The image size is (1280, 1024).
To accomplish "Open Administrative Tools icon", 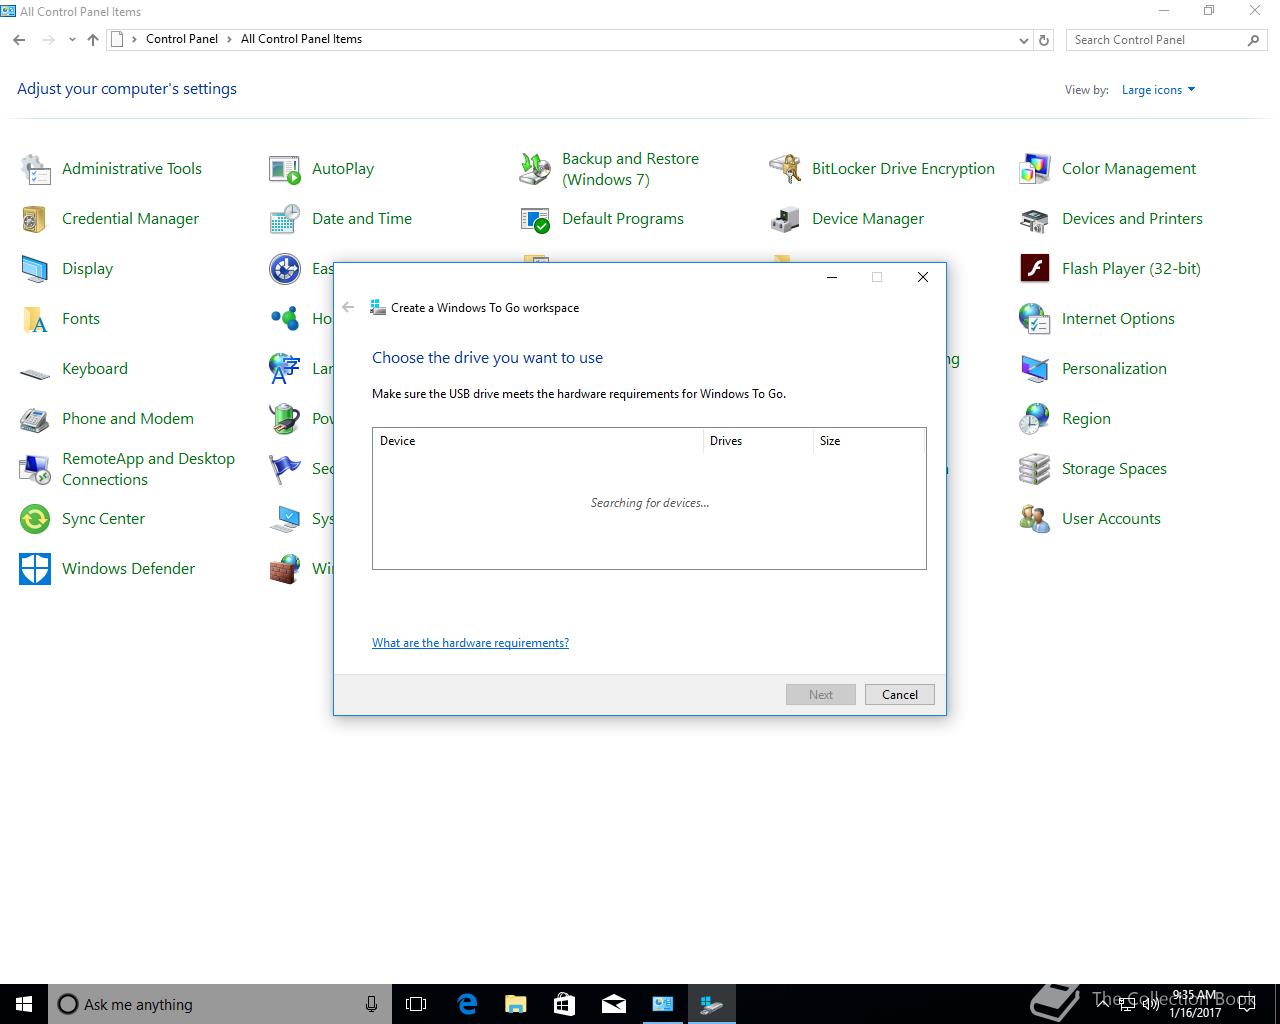I will (35, 169).
